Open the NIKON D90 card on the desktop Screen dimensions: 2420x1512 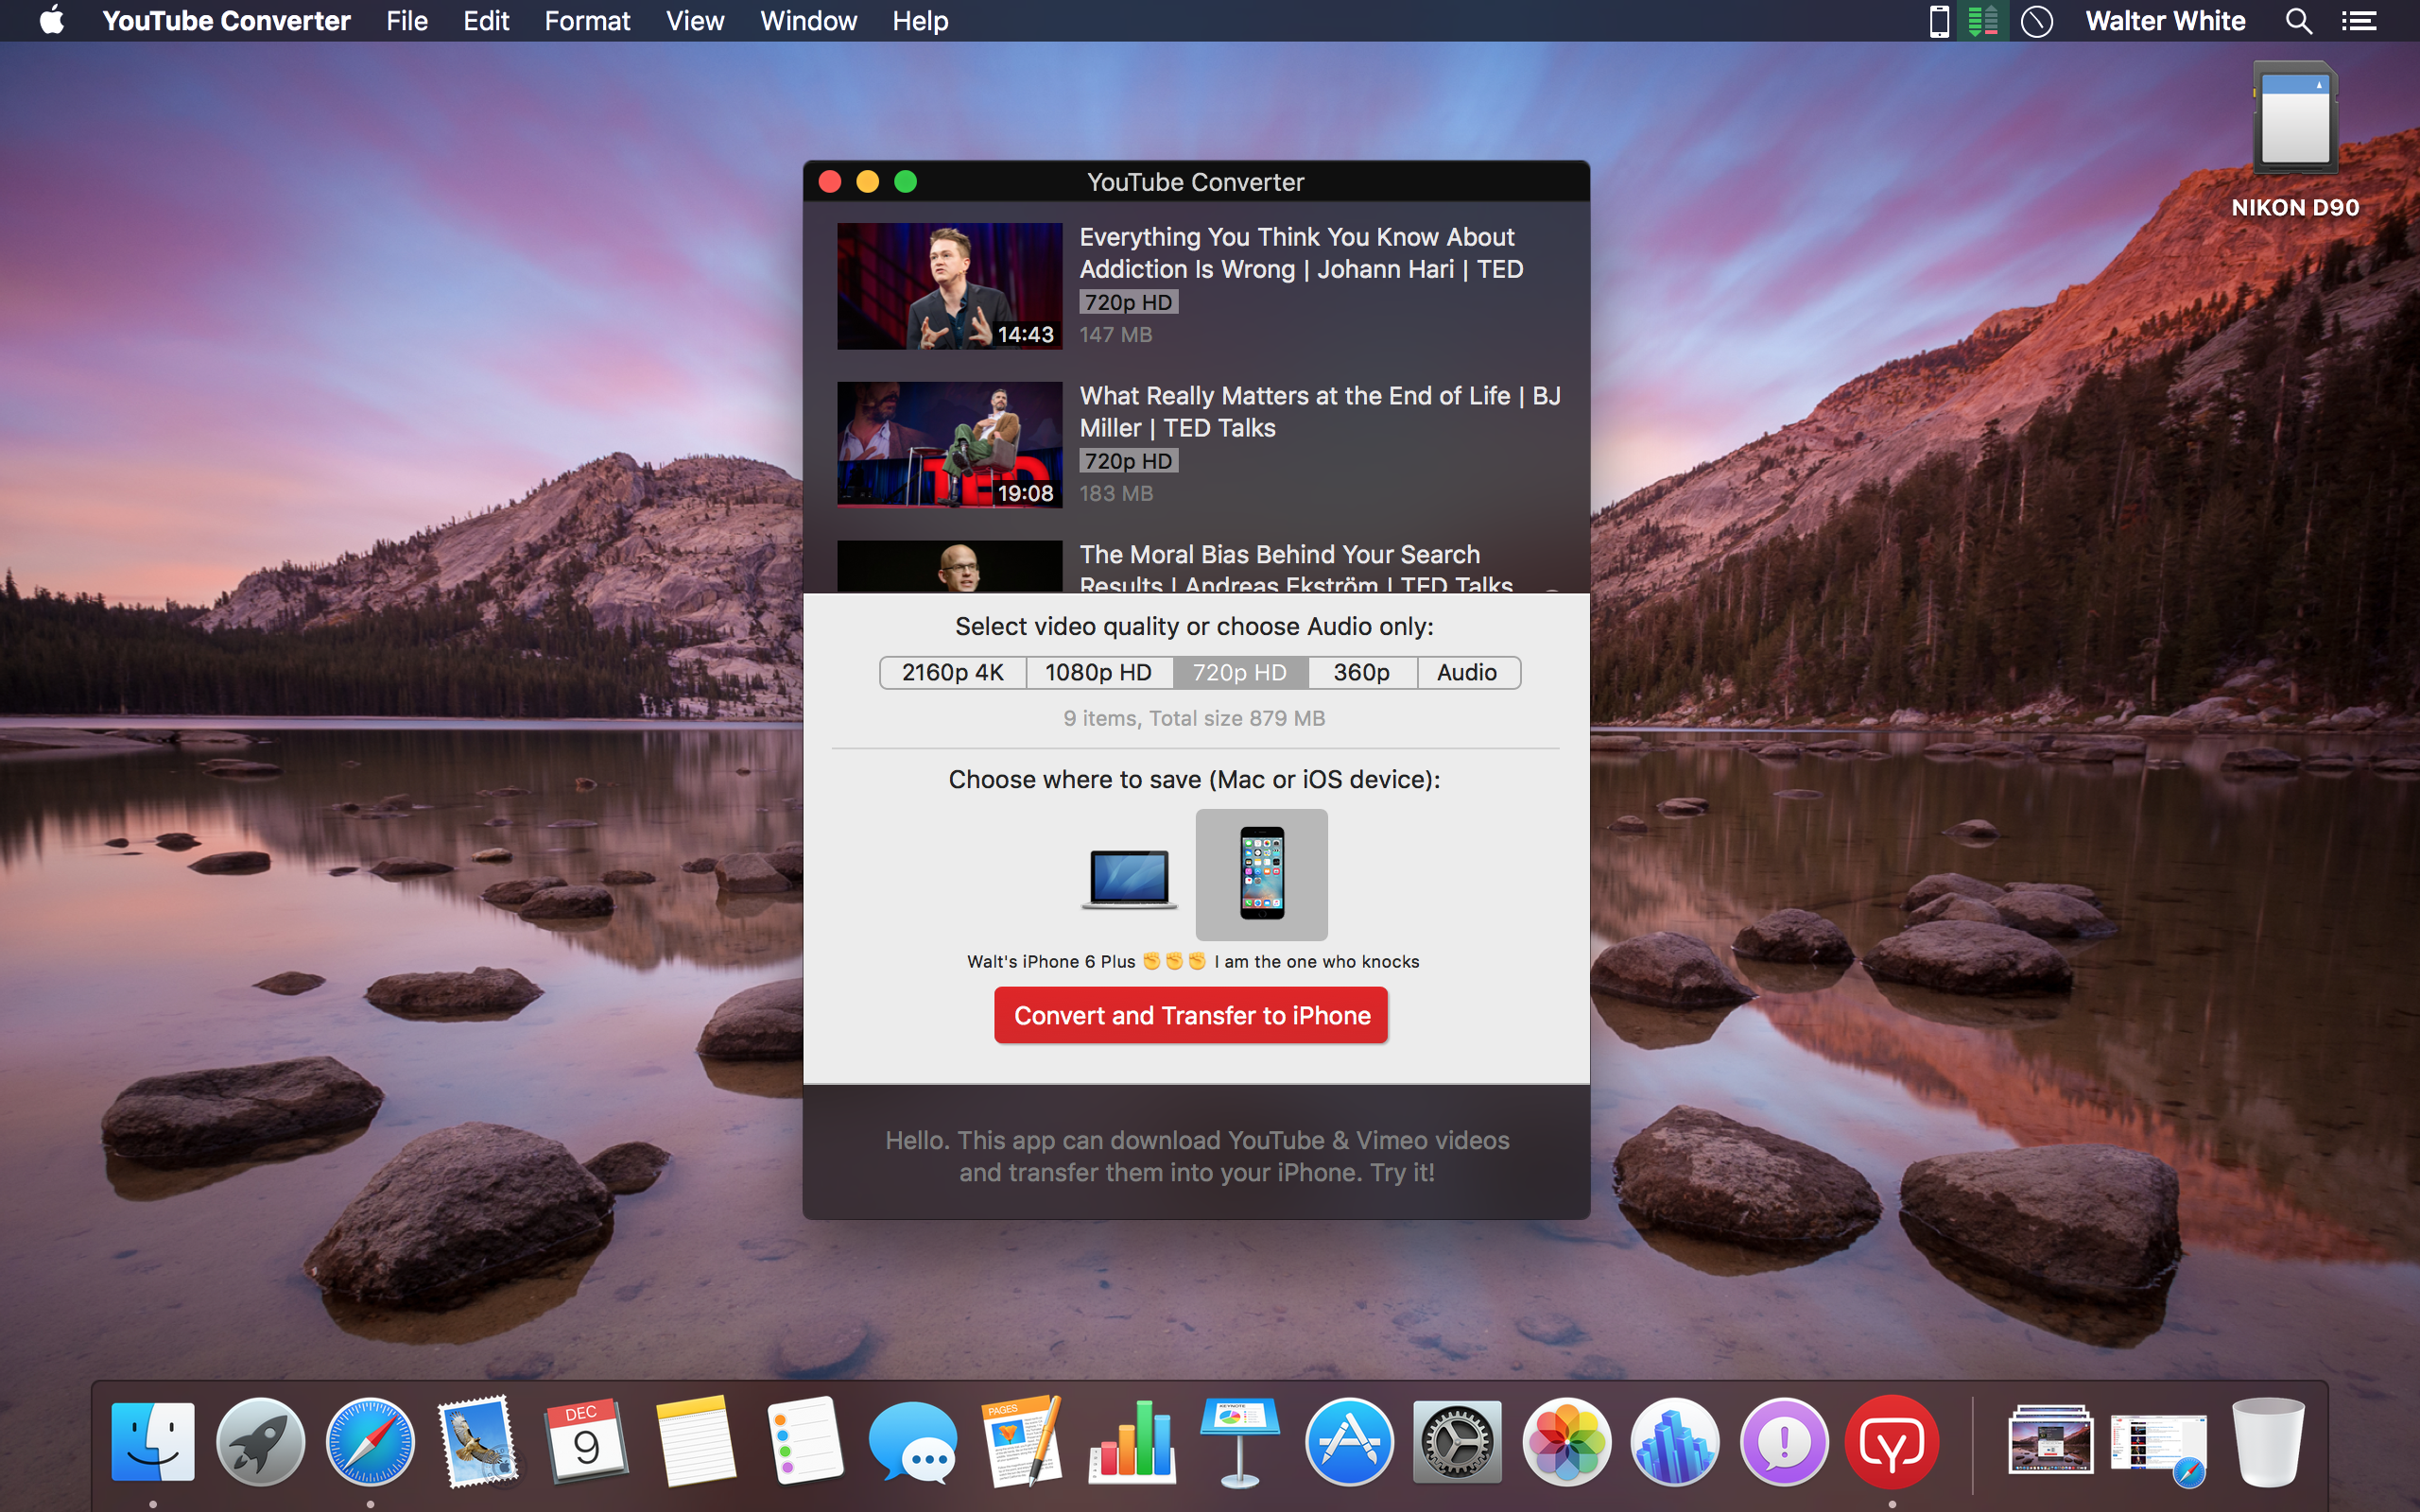[x=2294, y=120]
